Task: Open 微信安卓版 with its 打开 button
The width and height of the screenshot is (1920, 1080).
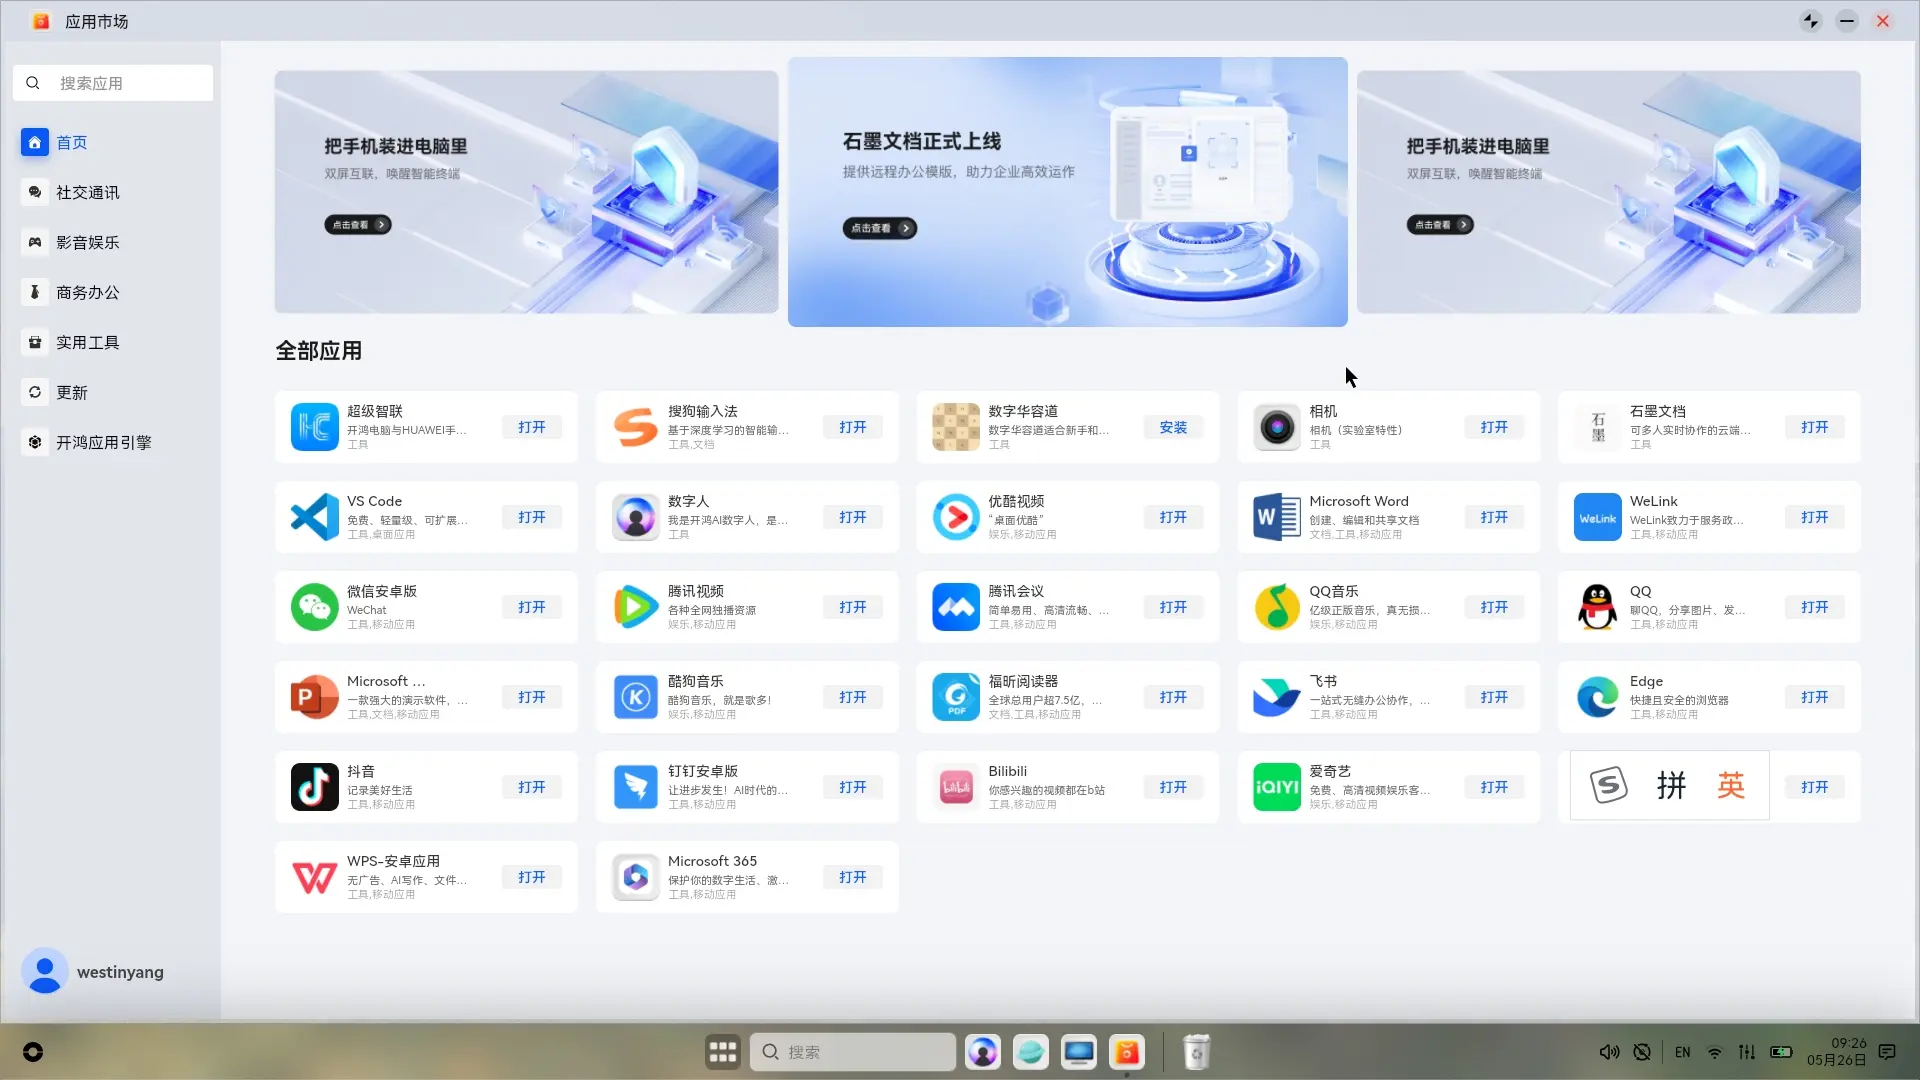Action: (x=531, y=607)
